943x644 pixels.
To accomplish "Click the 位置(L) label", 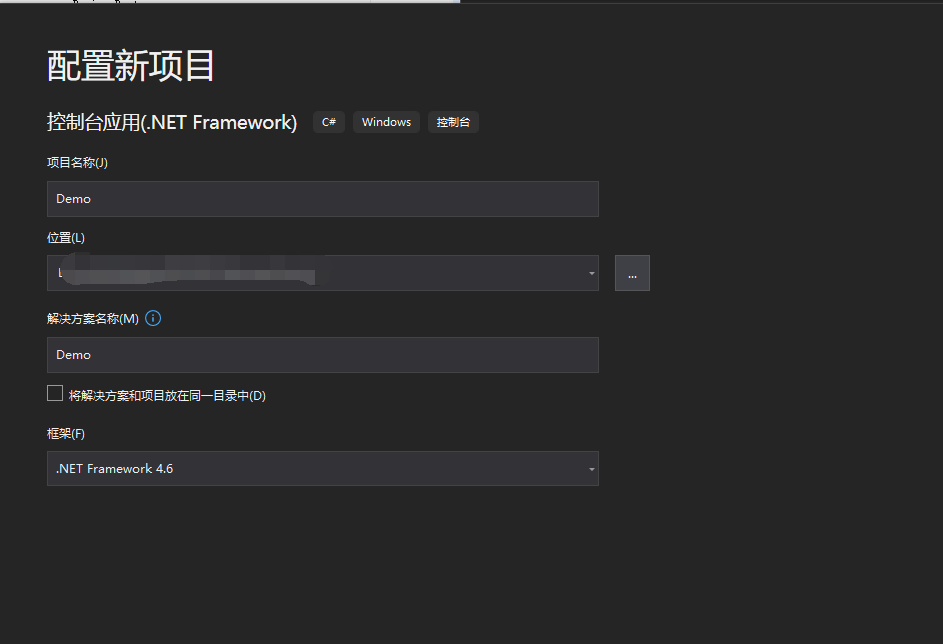I will 66,238.
